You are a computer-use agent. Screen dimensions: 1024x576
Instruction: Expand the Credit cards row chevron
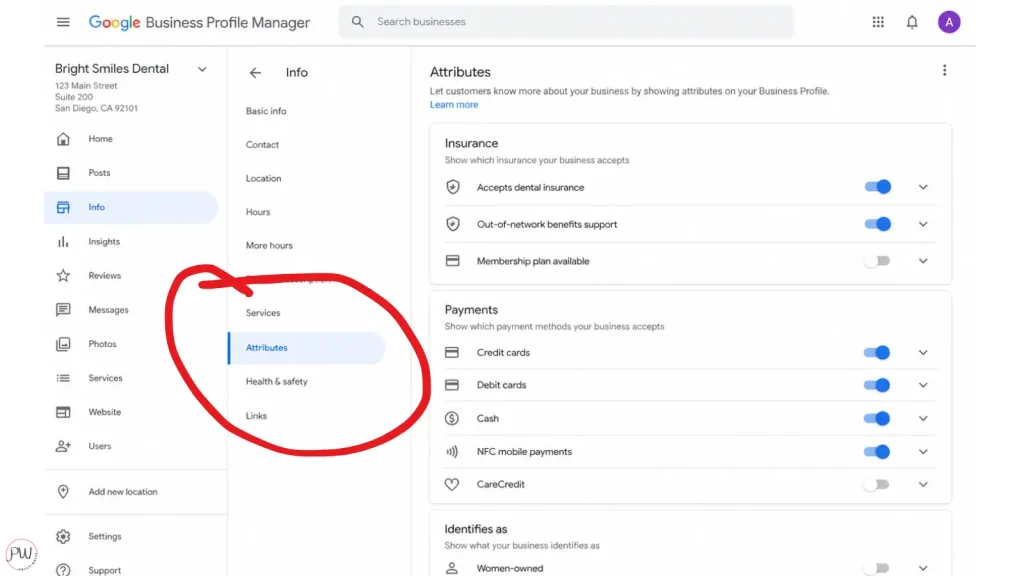pyautogui.click(x=923, y=353)
